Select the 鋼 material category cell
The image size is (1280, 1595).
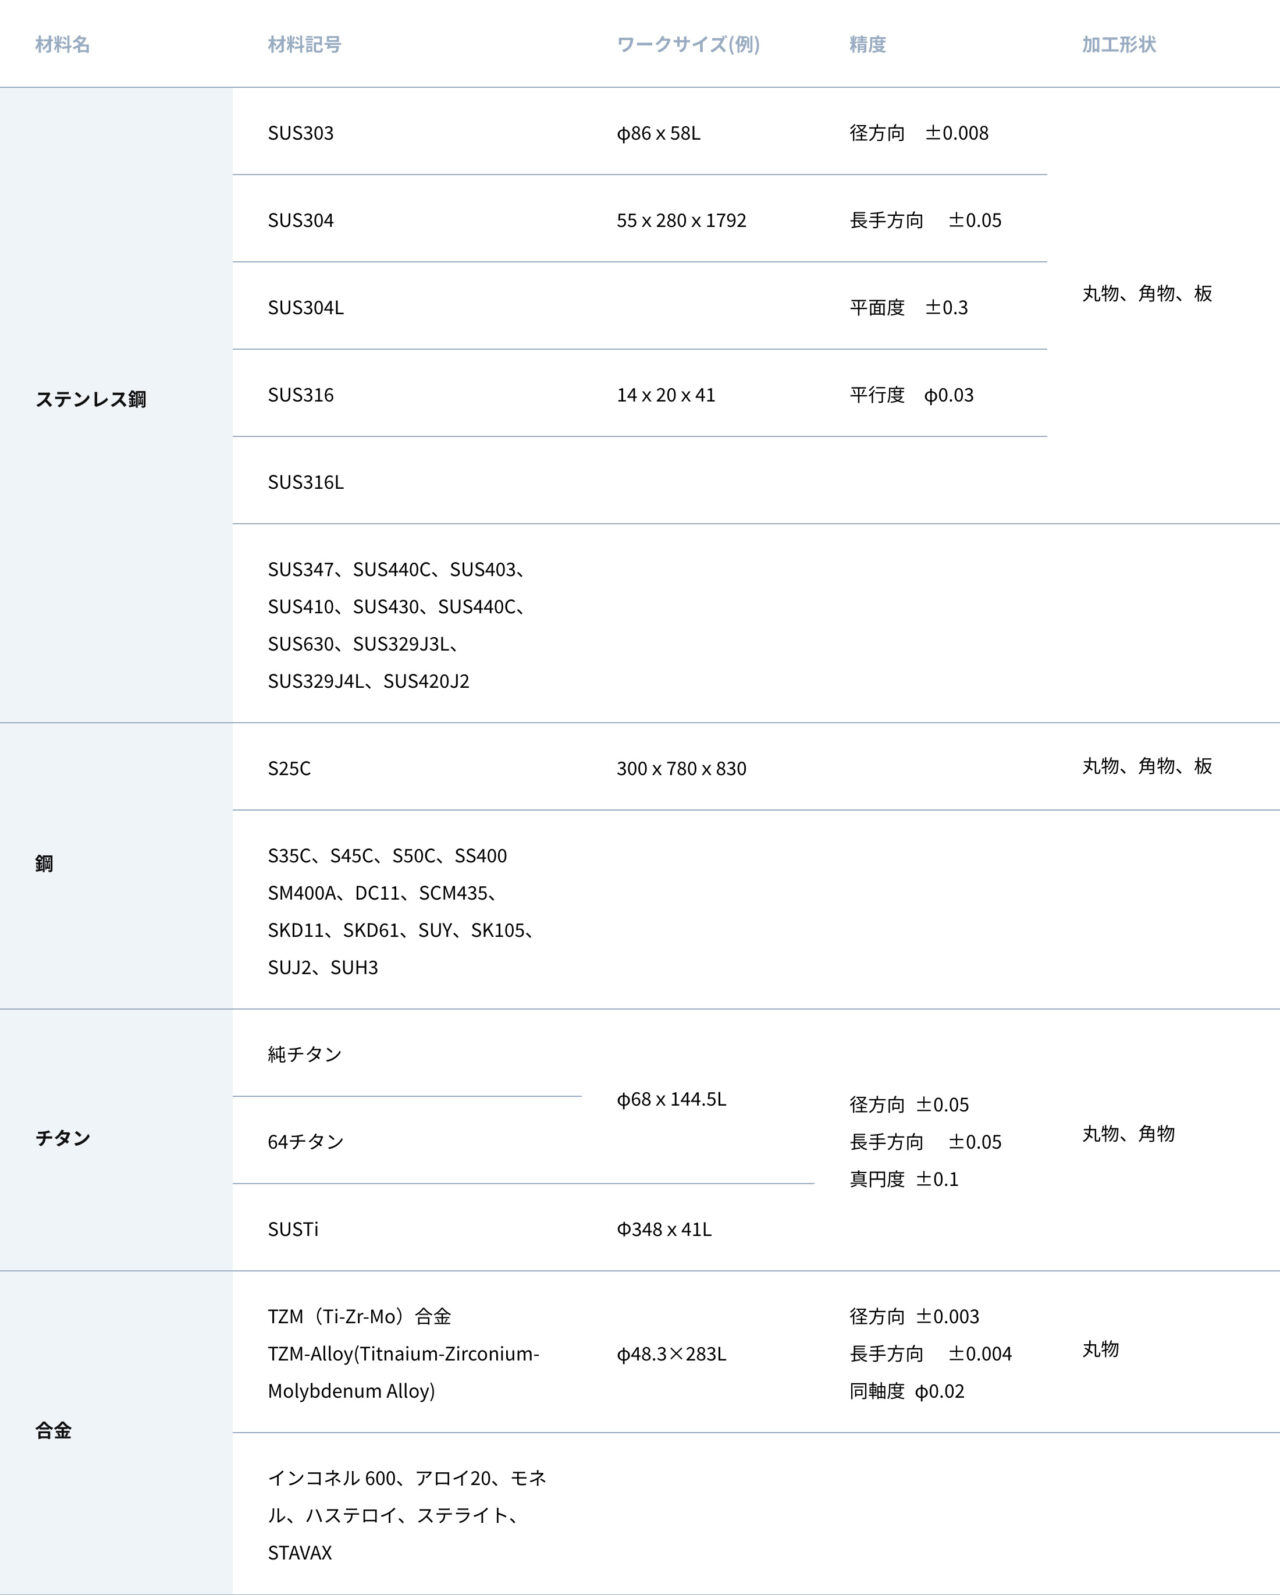point(116,865)
